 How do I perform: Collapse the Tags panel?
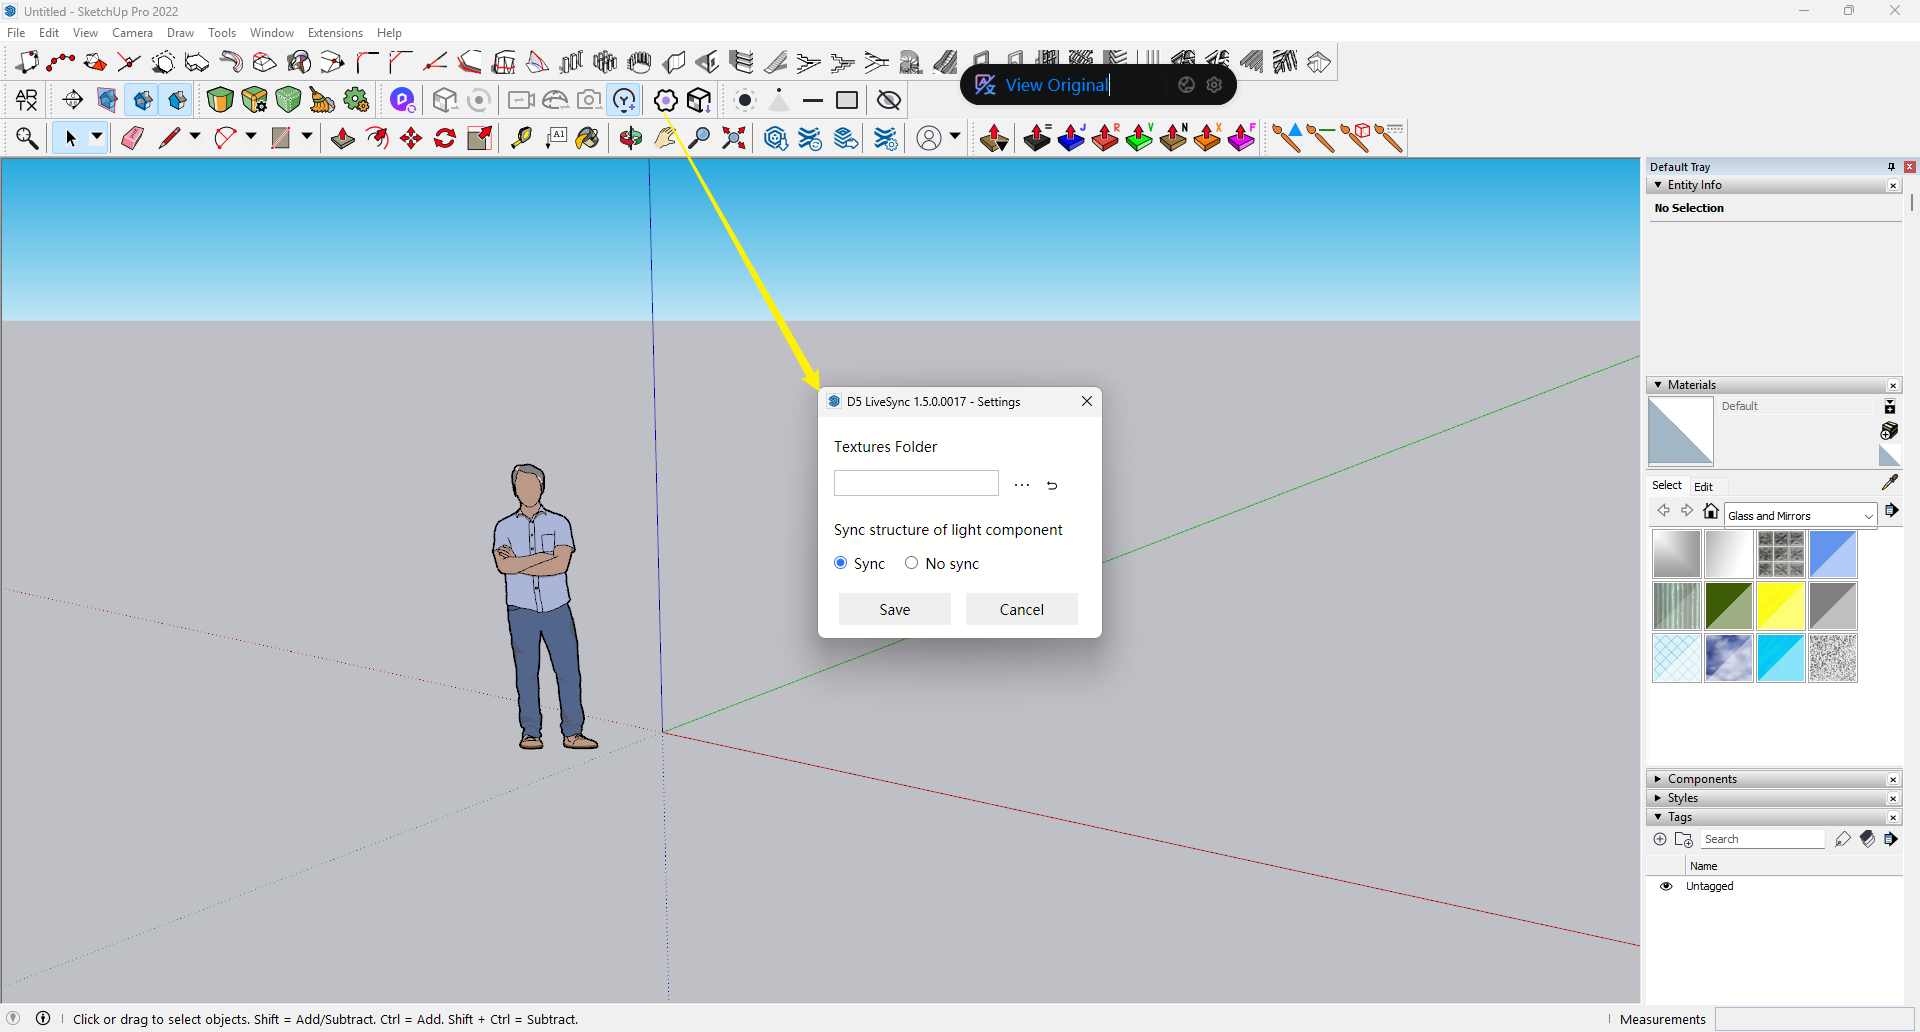coord(1658,817)
